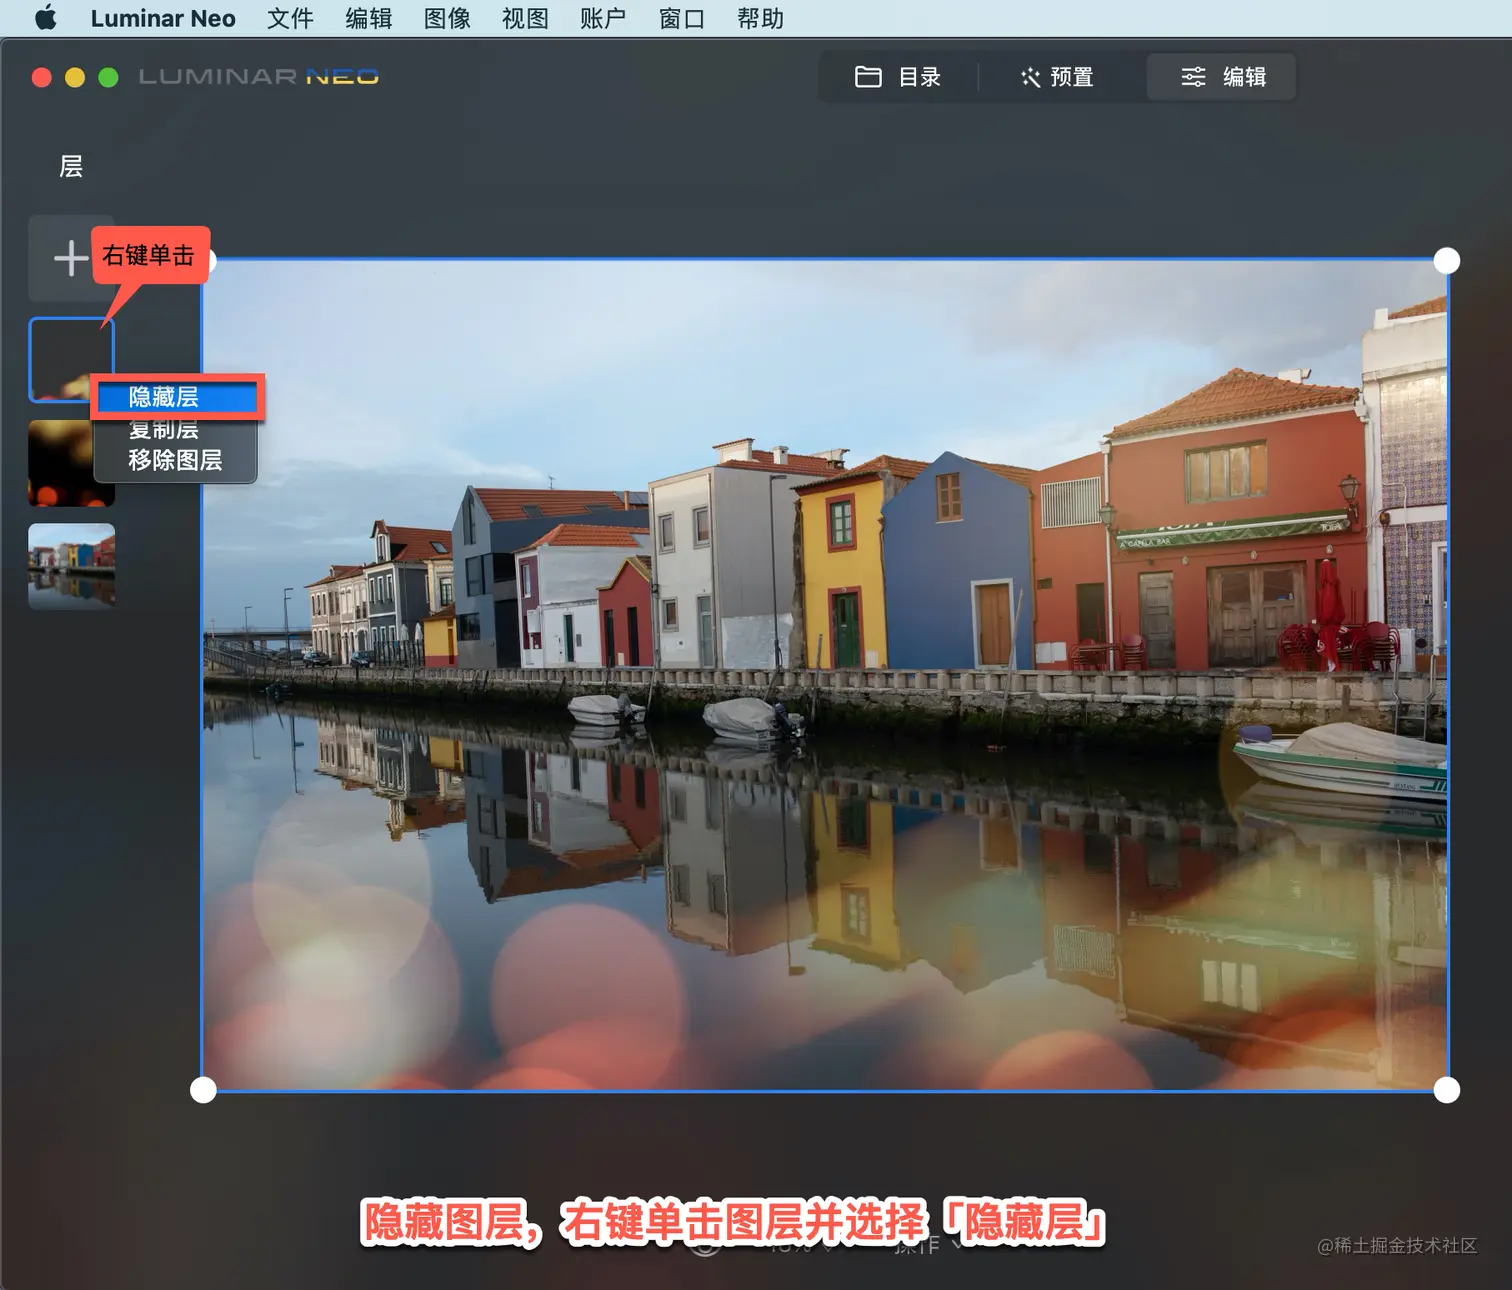
Task: Add a new layer with the plus button
Action: (x=70, y=258)
